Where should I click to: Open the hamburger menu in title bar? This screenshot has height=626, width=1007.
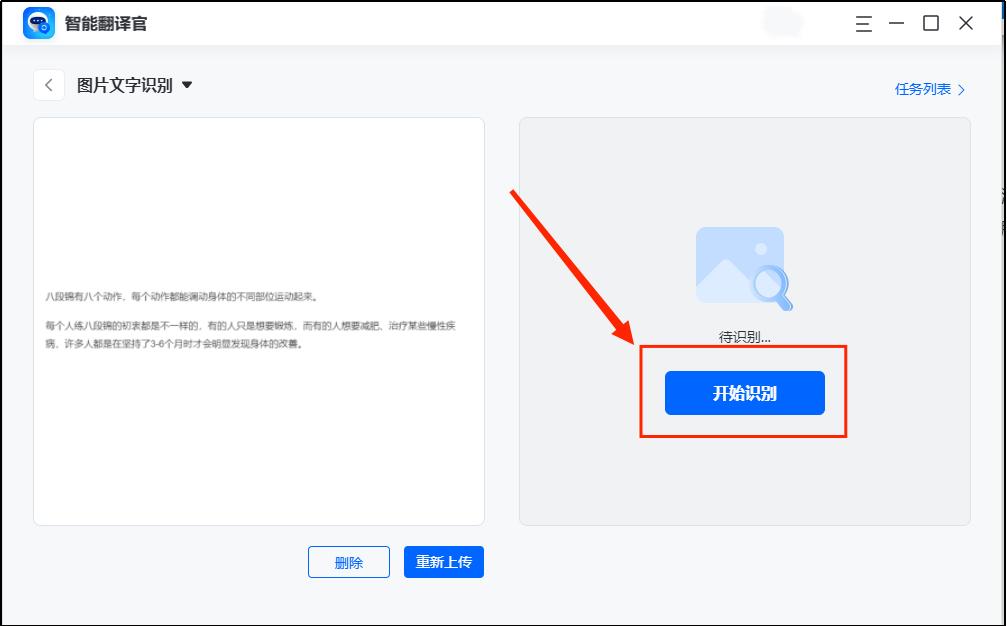coord(863,22)
